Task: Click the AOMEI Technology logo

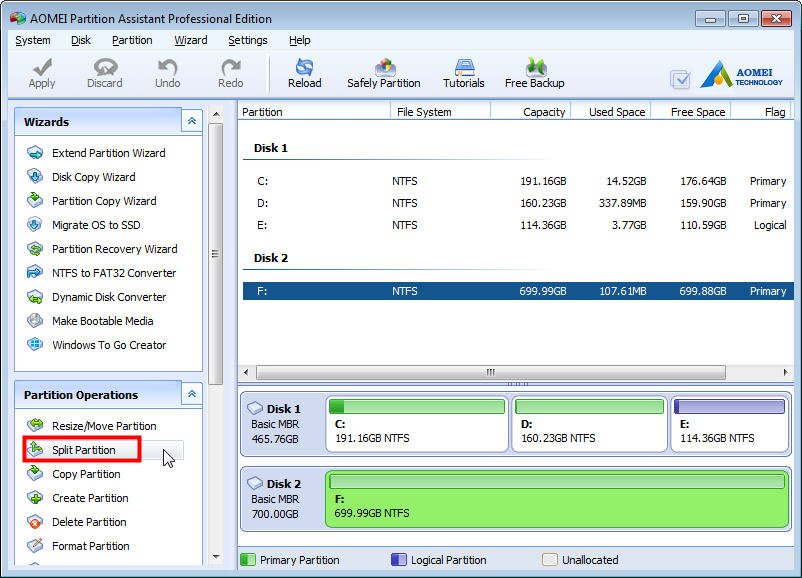Action: [742, 75]
